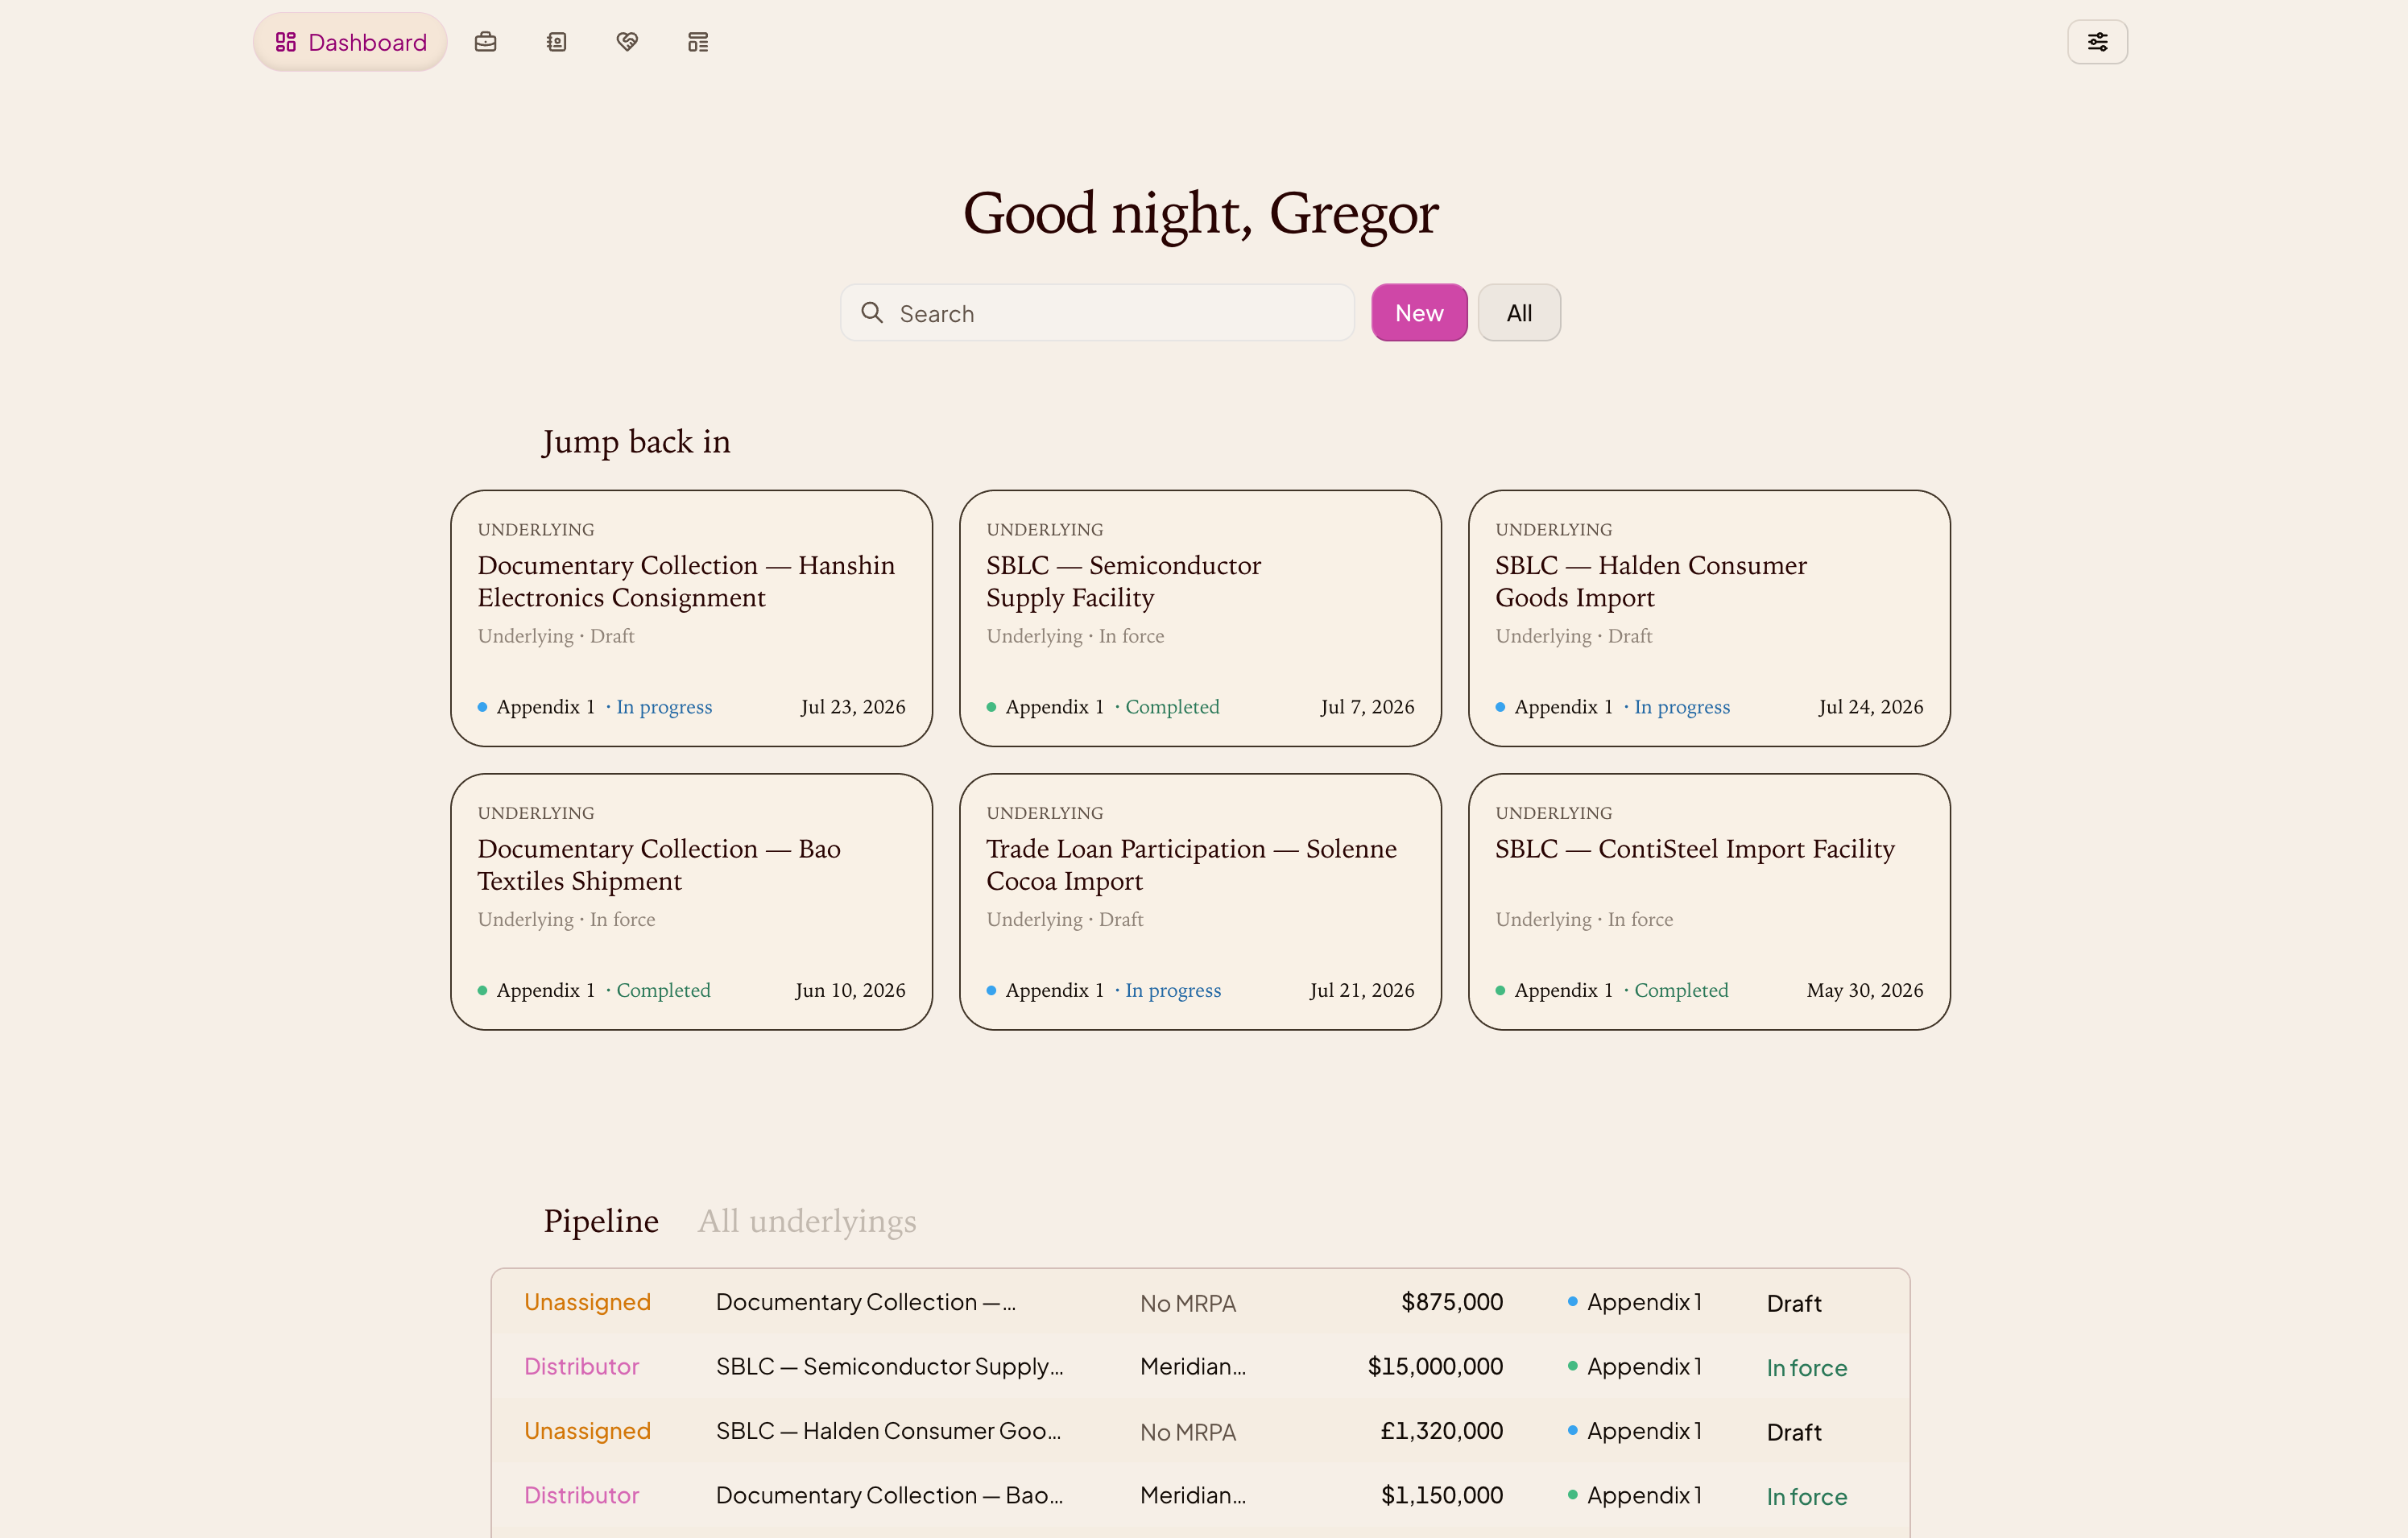Open the ContiSteel Import Facility card

point(1709,902)
